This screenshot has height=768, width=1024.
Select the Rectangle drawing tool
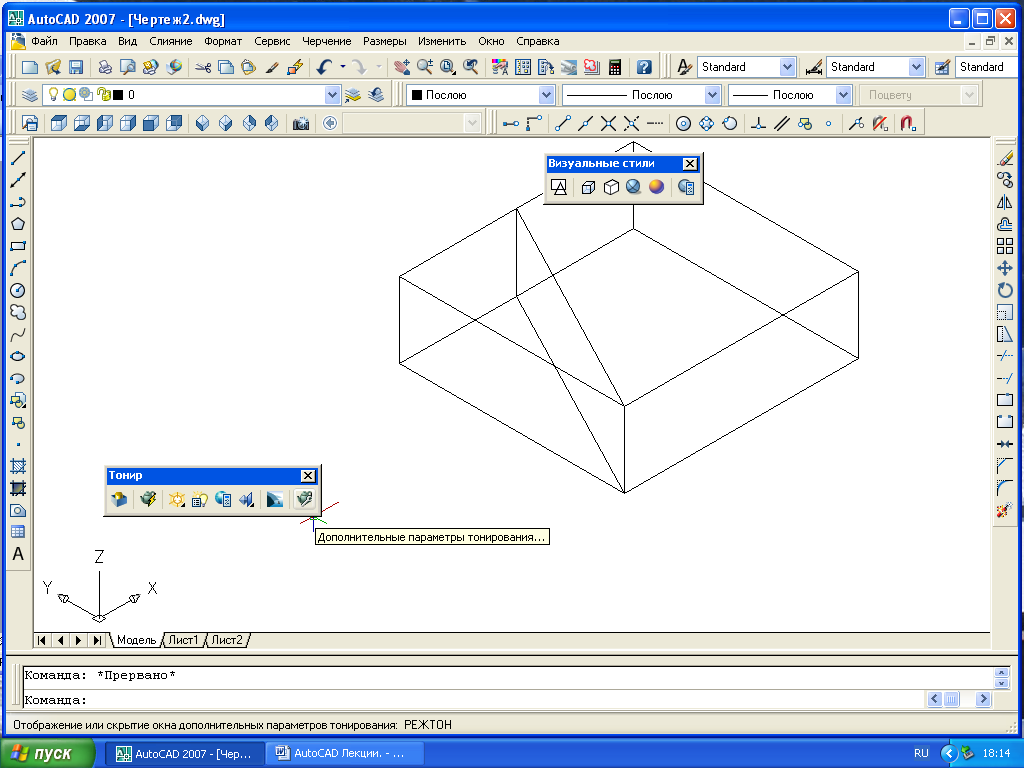(18, 246)
